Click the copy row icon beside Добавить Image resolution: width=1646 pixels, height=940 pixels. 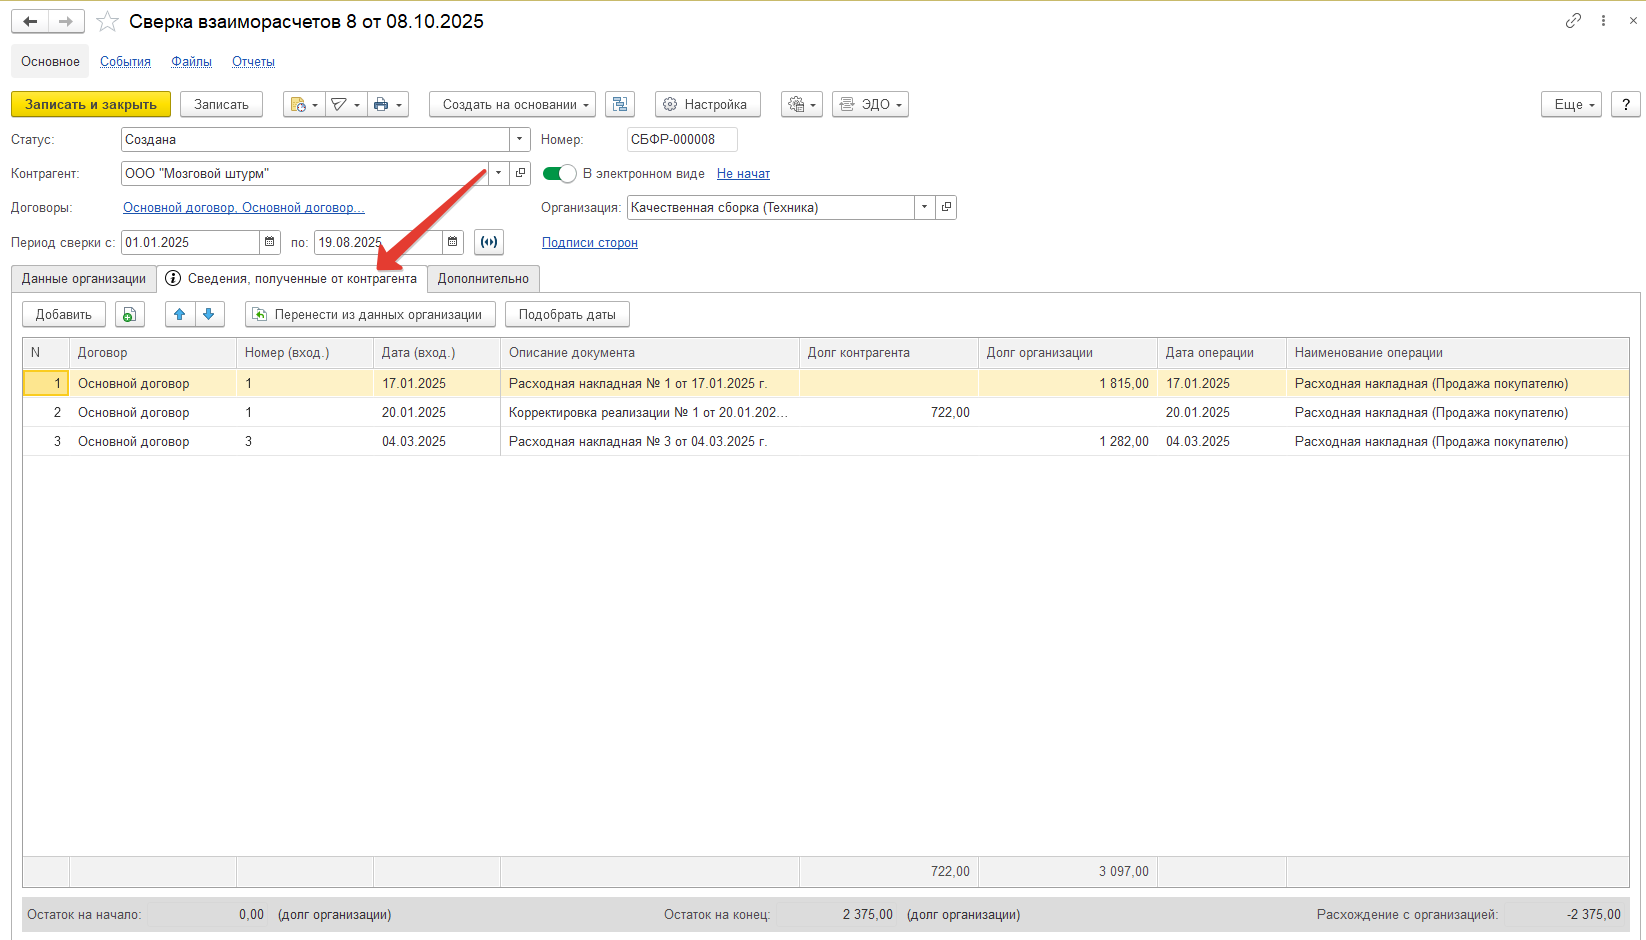click(129, 315)
